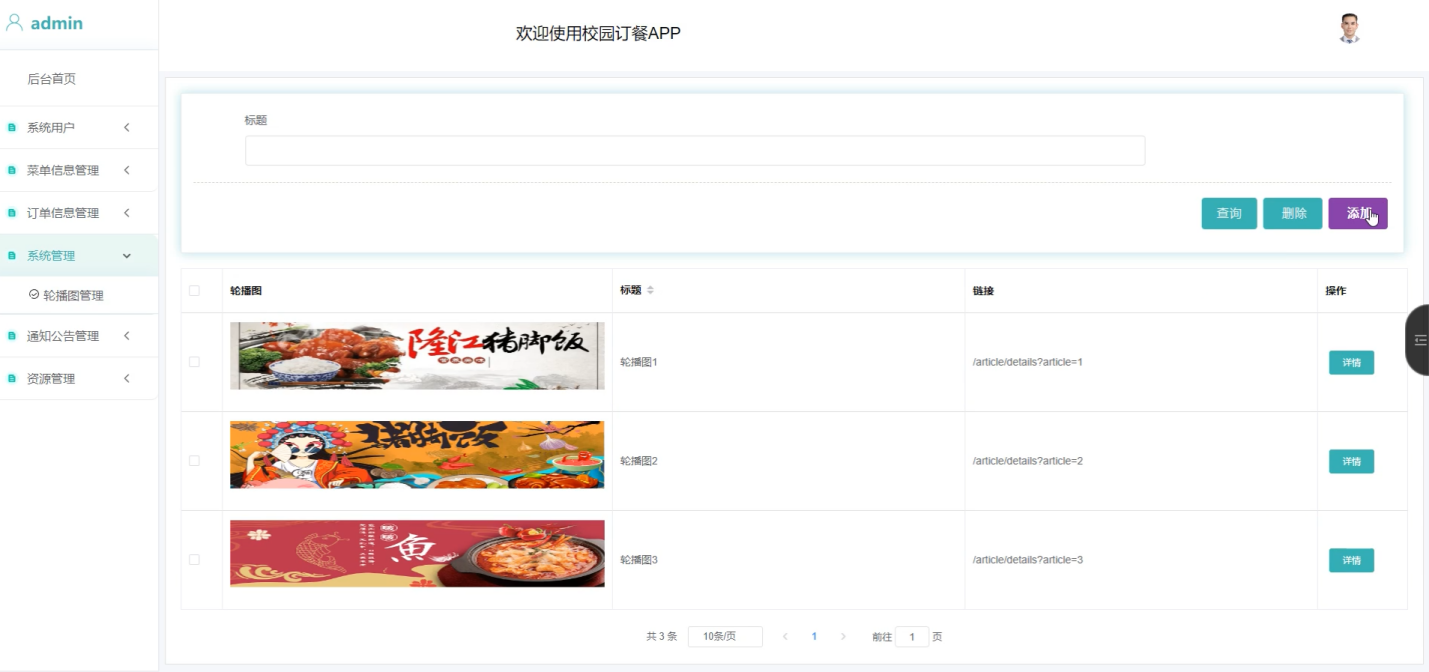
Task: Open the red fish hotpot banner thumbnail
Action: point(417,553)
